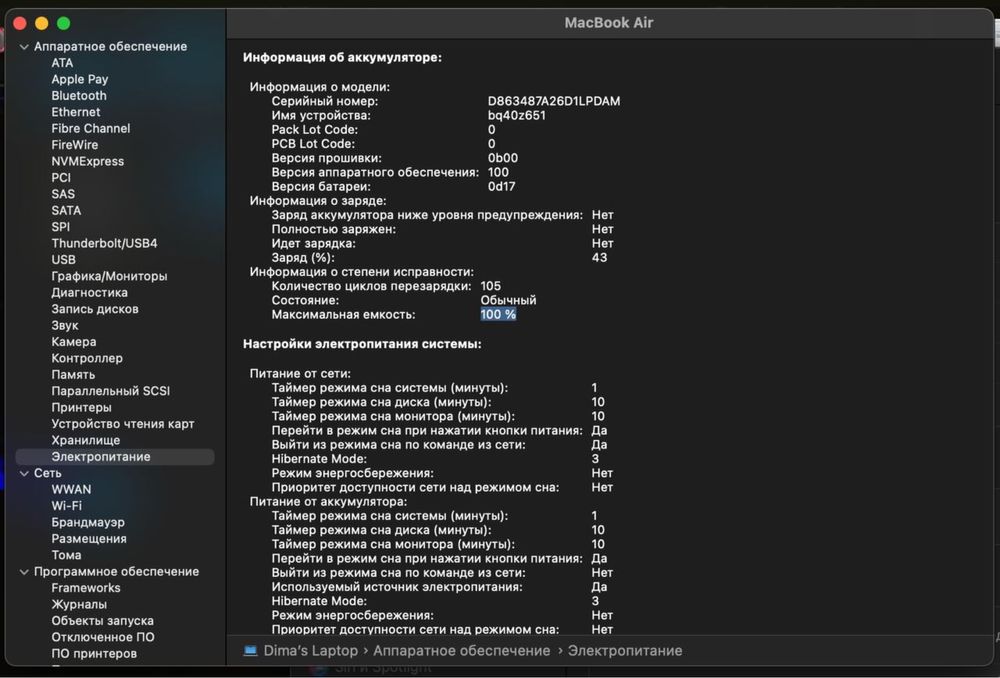Select SAS in the sidebar
1000x678 pixels.
click(63, 194)
